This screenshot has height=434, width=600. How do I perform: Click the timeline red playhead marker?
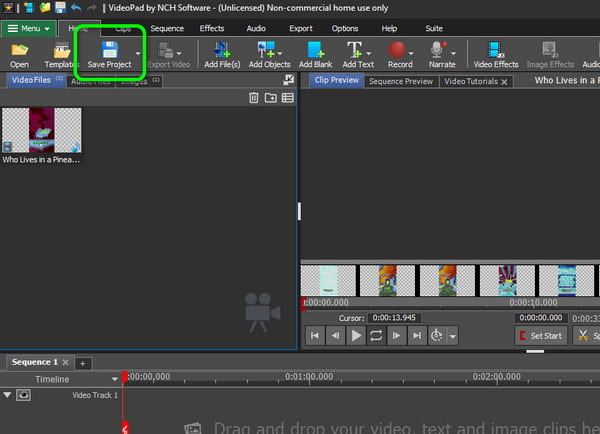point(124,377)
